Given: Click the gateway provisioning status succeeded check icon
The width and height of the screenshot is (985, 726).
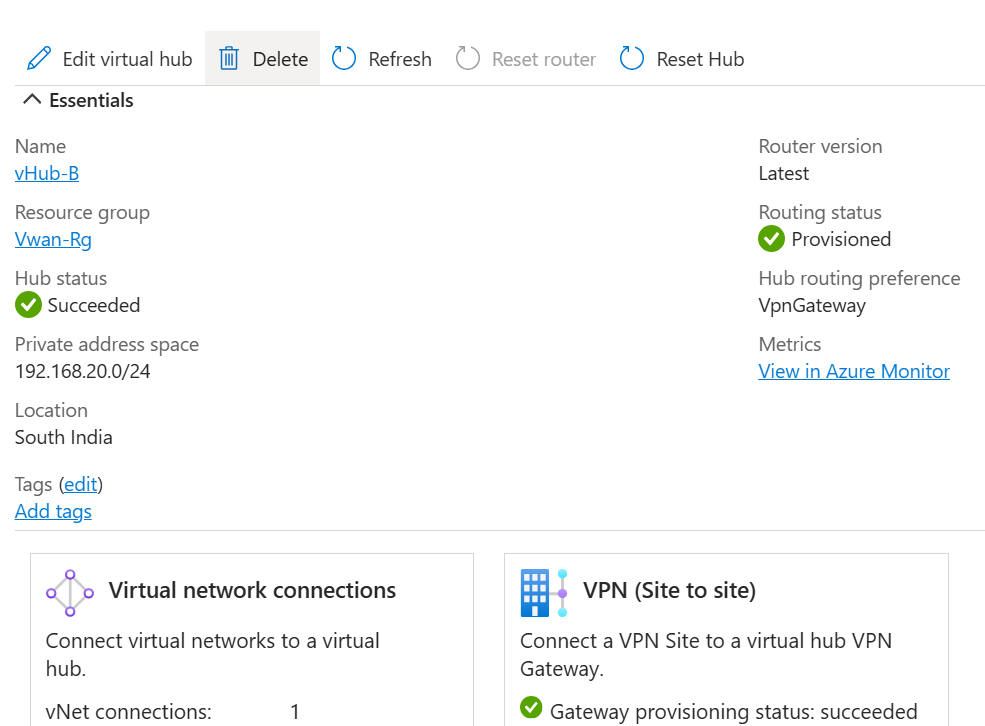Looking at the screenshot, I should [x=531, y=711].
